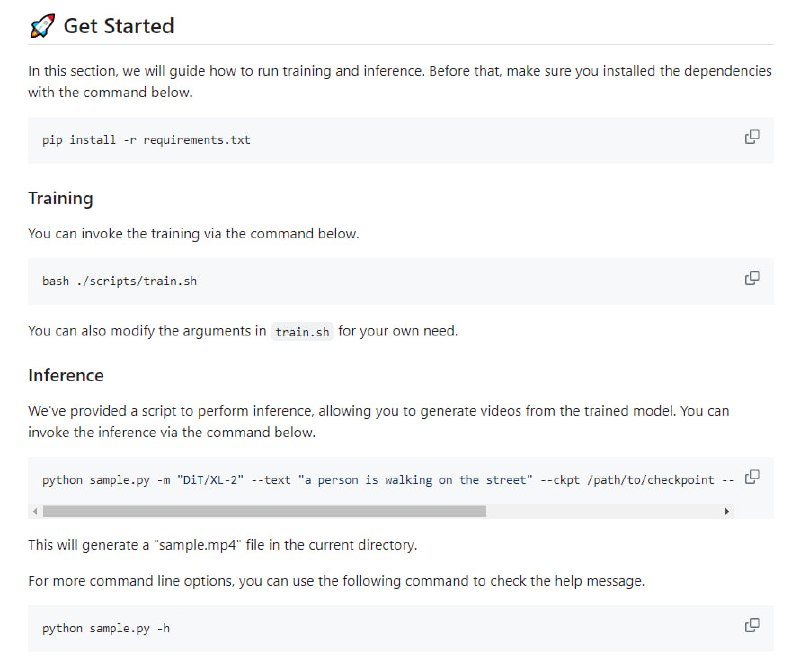Viewport: 800px width, 671px height.
Task: Click the bash ./scripts/train.sh code text
Action: click(x=119, y=281)
